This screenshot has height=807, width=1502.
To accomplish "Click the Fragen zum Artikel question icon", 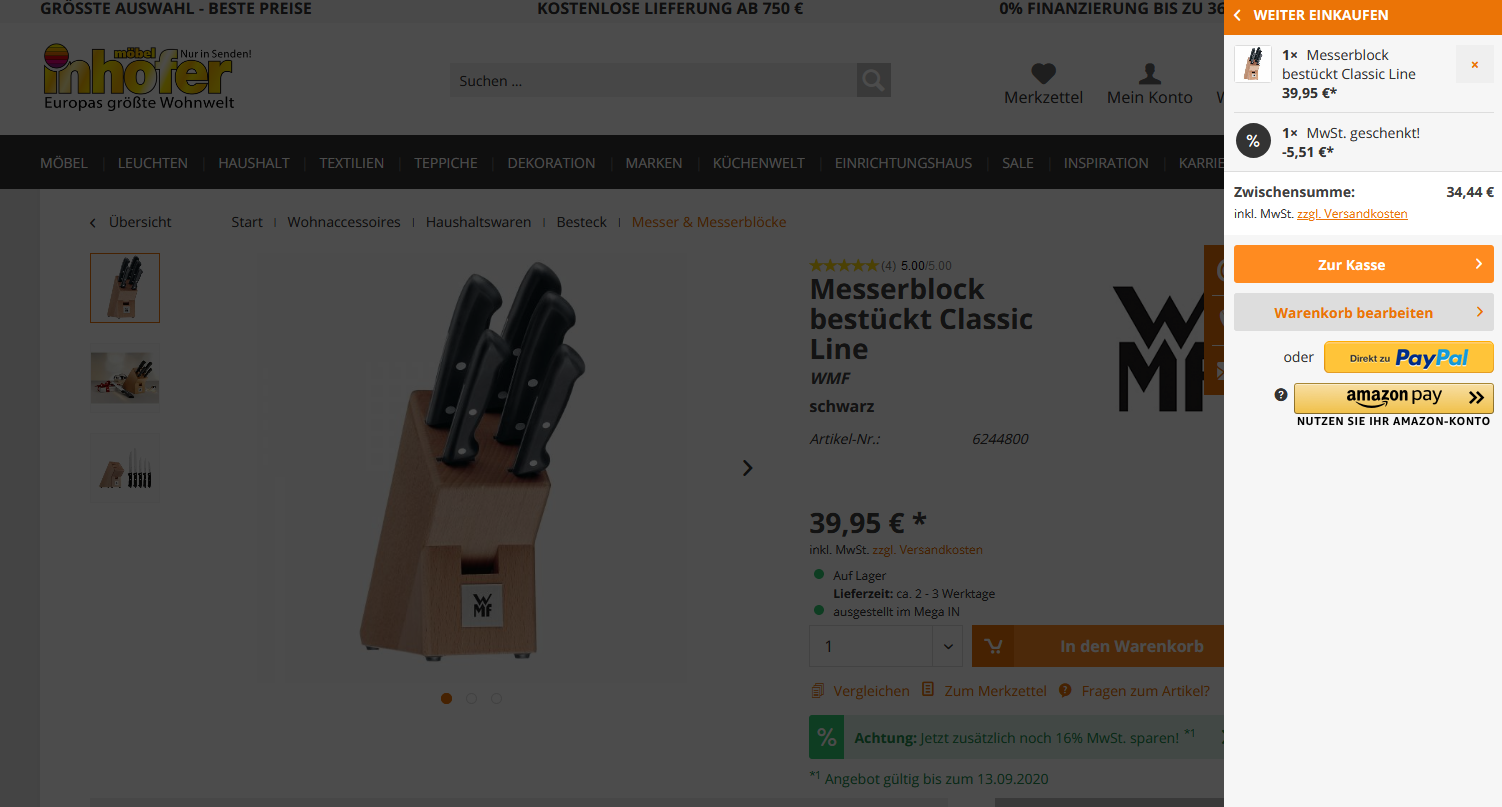I will (1065, 691).
